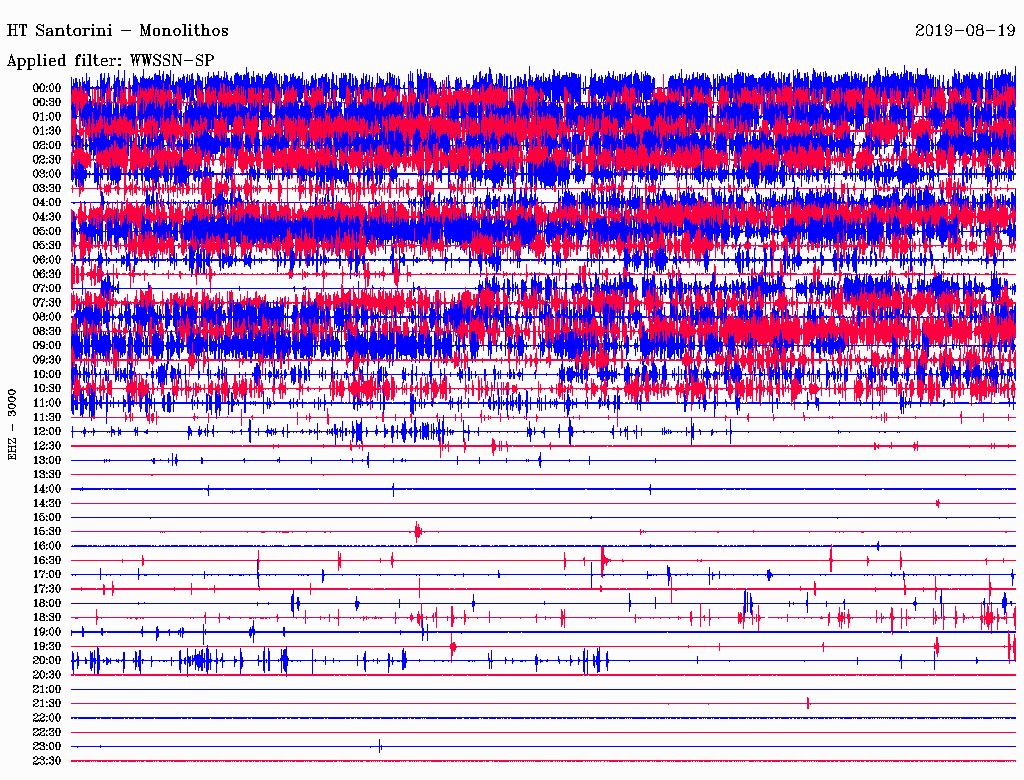Select the 13:30 time label
The image size is (1024, 780).
tap(47, 475)
